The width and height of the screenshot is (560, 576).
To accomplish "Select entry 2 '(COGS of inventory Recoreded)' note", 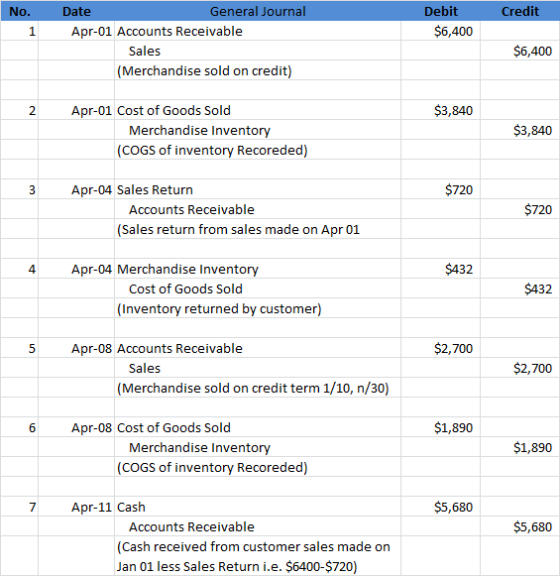I will click(x=212, y=150).
